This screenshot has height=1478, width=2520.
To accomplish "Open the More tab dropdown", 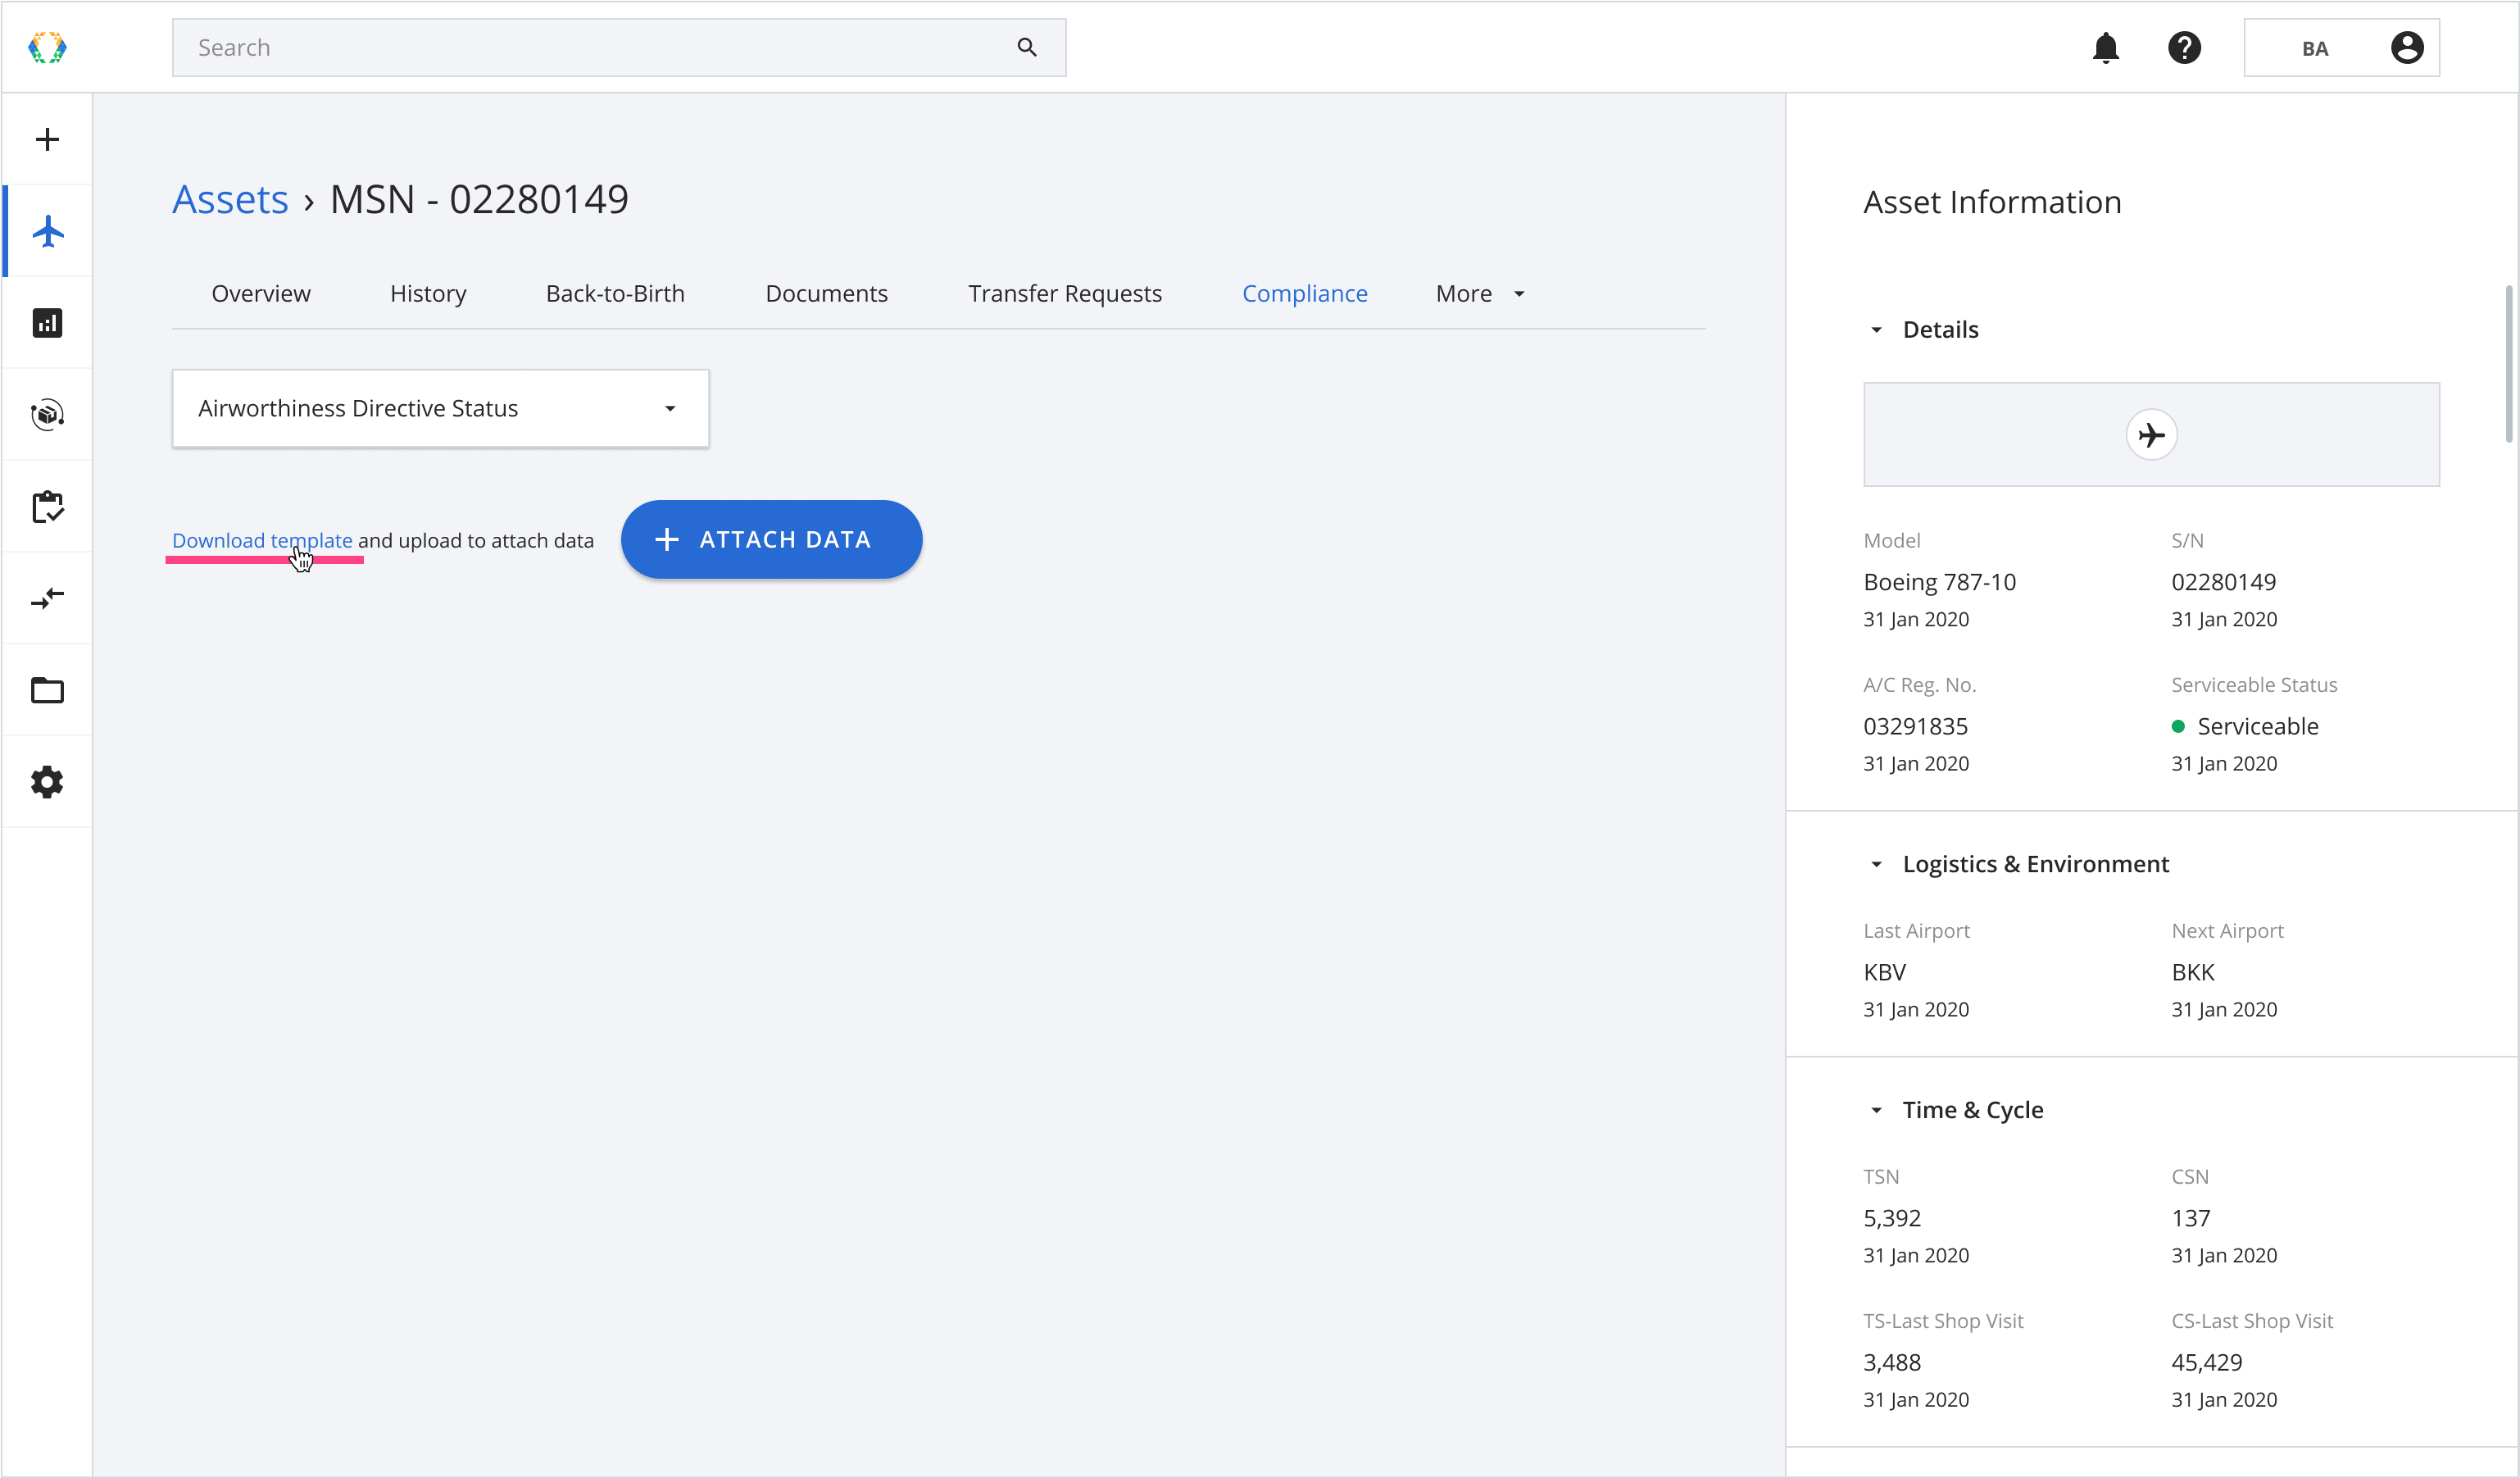I will [x=1480, y=293].
